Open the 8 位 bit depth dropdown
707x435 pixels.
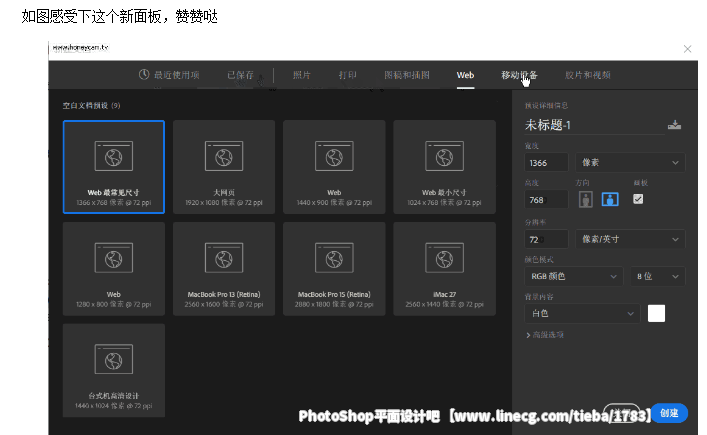657,276
